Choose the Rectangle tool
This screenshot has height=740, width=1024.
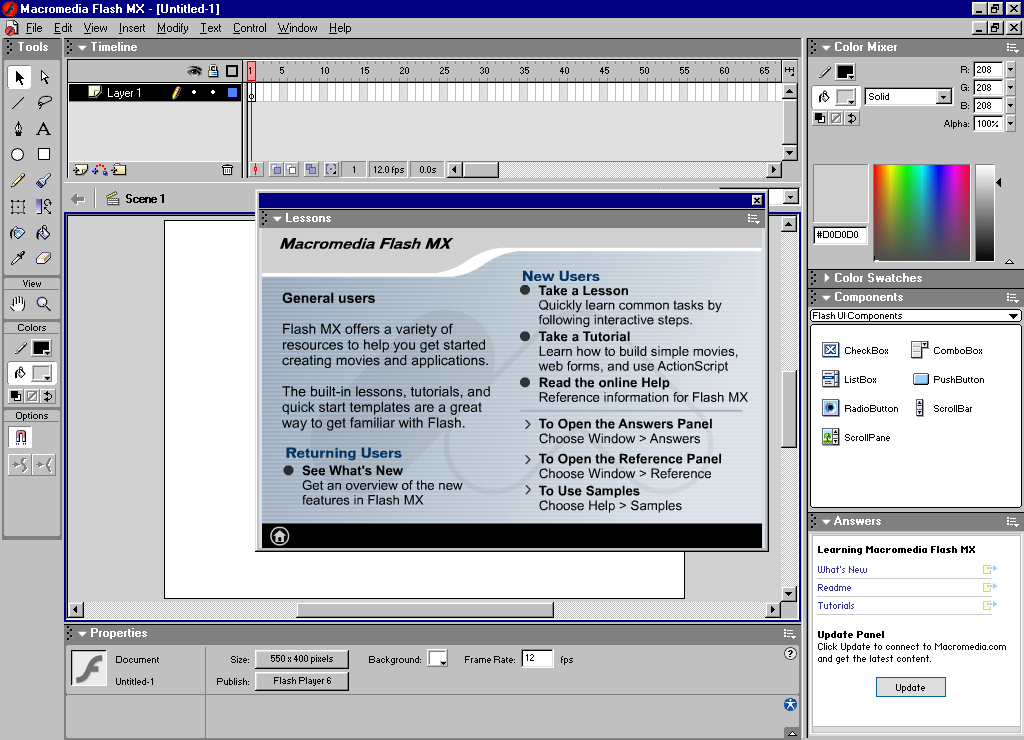(x=44, y=154)
